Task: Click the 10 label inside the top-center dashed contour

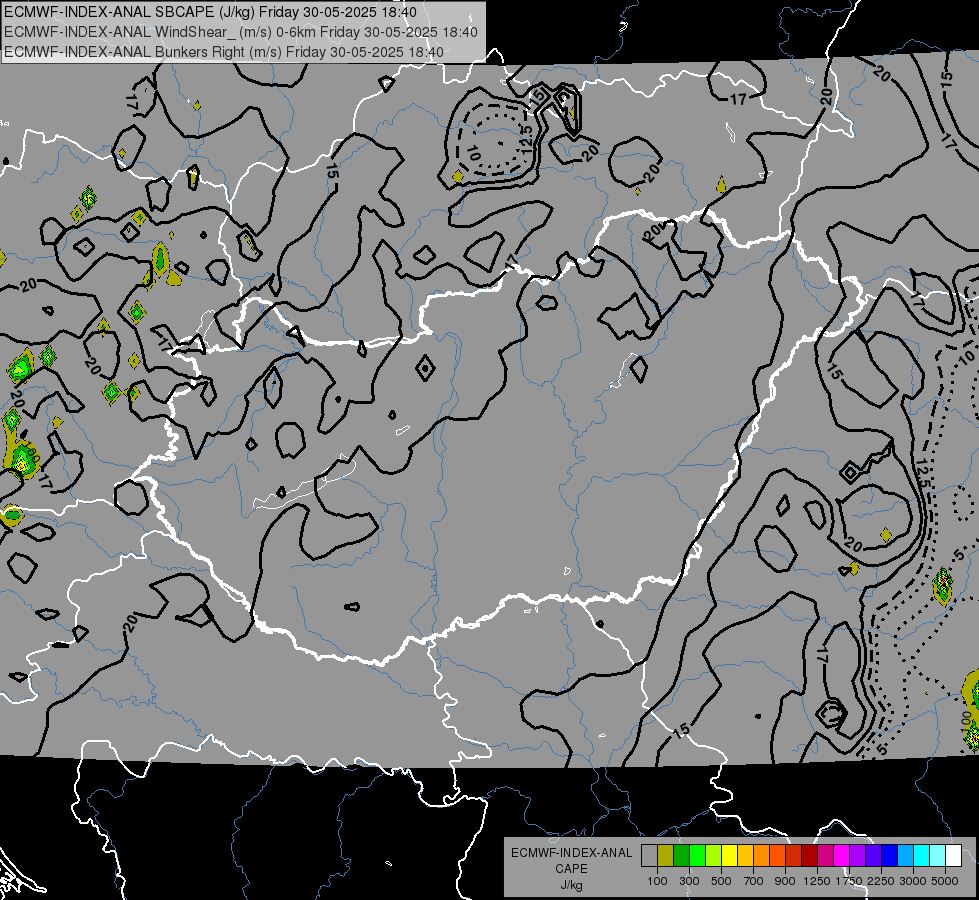Action: click(x=473, y=152)
